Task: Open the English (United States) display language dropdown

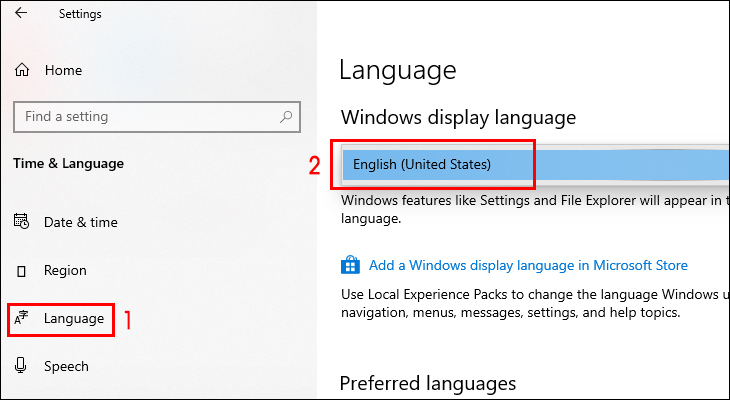Action: tap(535, 164)
